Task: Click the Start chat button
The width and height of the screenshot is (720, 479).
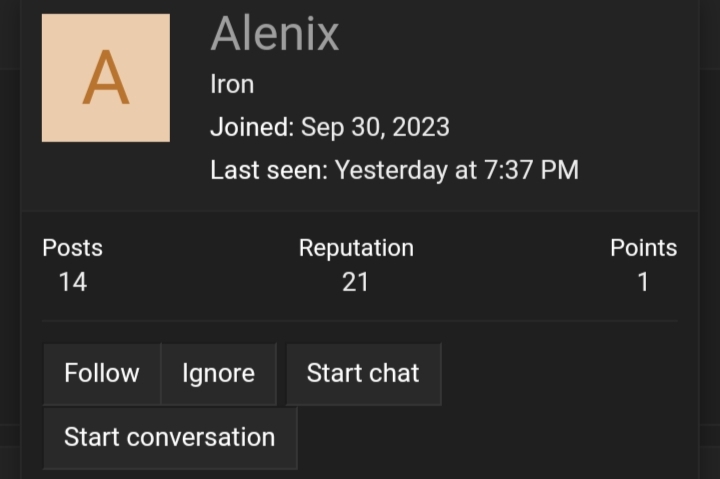Action: click(363, 373)
